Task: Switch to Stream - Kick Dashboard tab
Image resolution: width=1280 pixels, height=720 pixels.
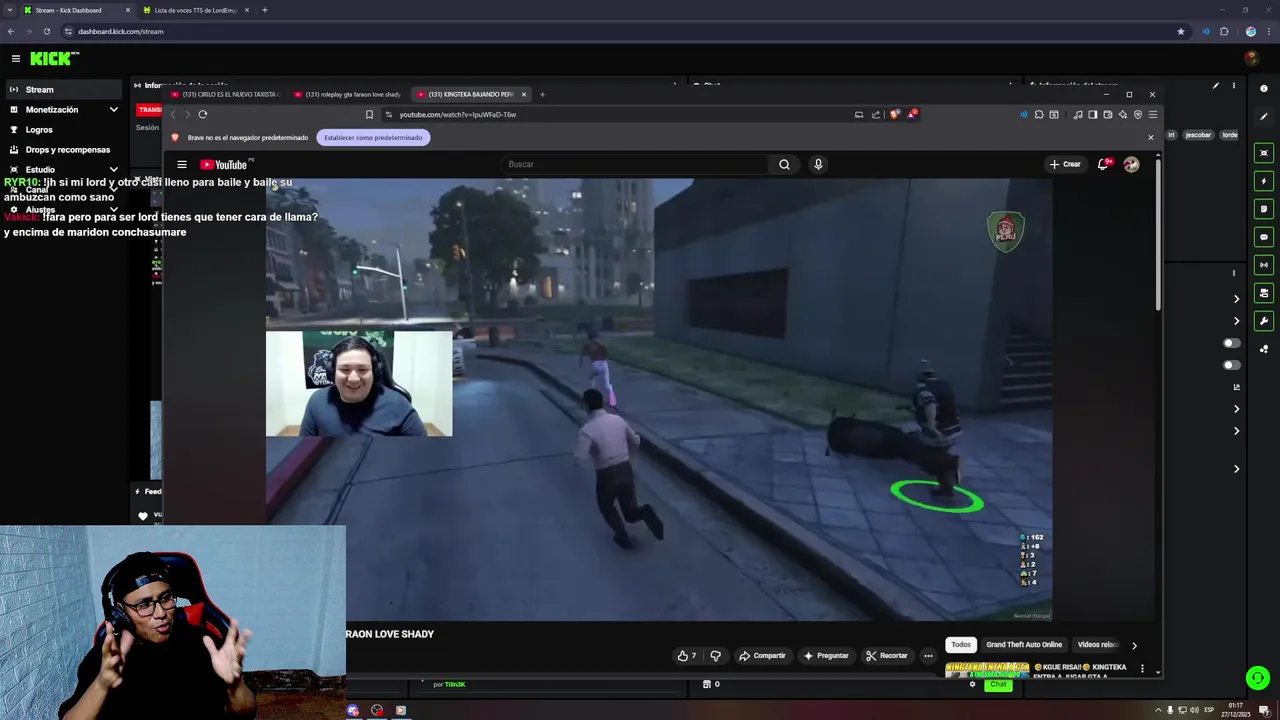Action: pyautogui.click(x=76, y=10)
